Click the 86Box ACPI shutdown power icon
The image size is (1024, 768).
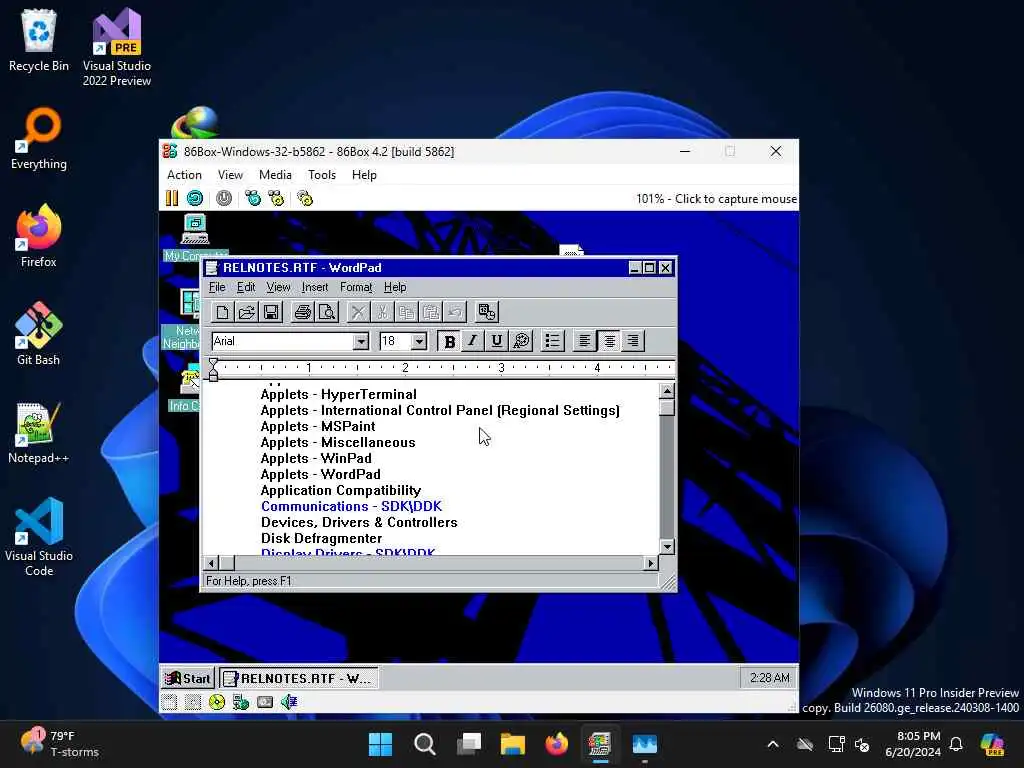pos(224,198)
